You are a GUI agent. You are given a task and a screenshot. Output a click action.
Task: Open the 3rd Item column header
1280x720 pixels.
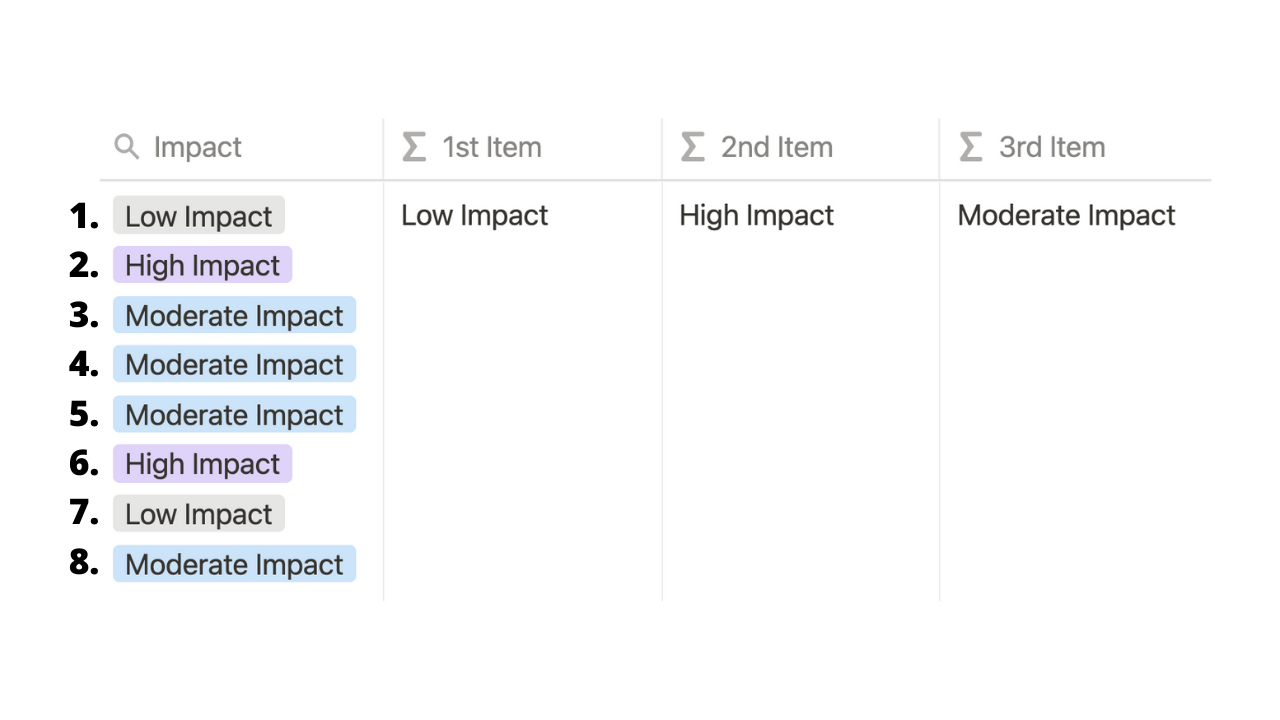[1075, 148]
